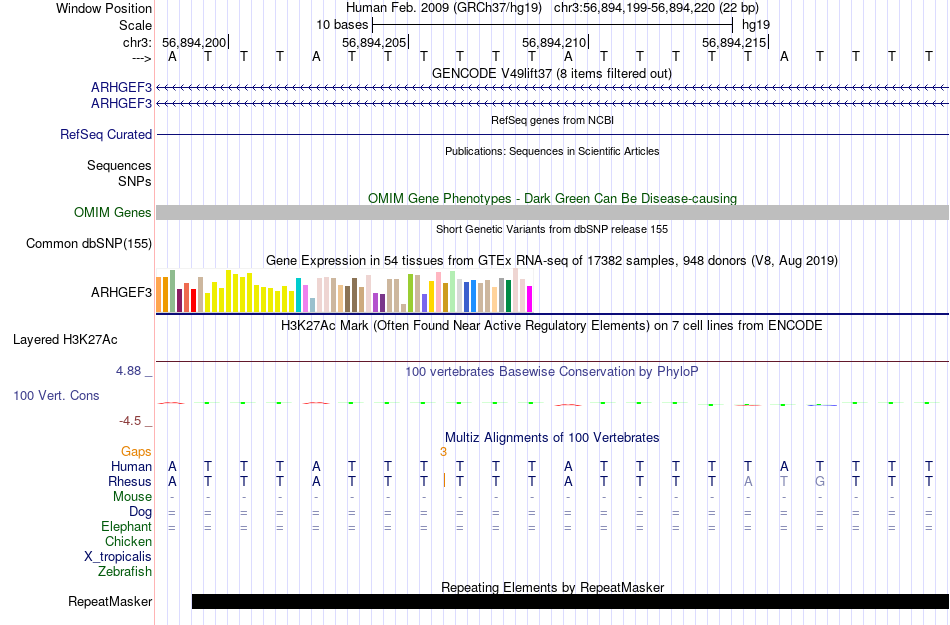The height and width of the screenshot is (625, 950).
Task: Click the dark green GTEx expression bar
Action: pos(508,296)
